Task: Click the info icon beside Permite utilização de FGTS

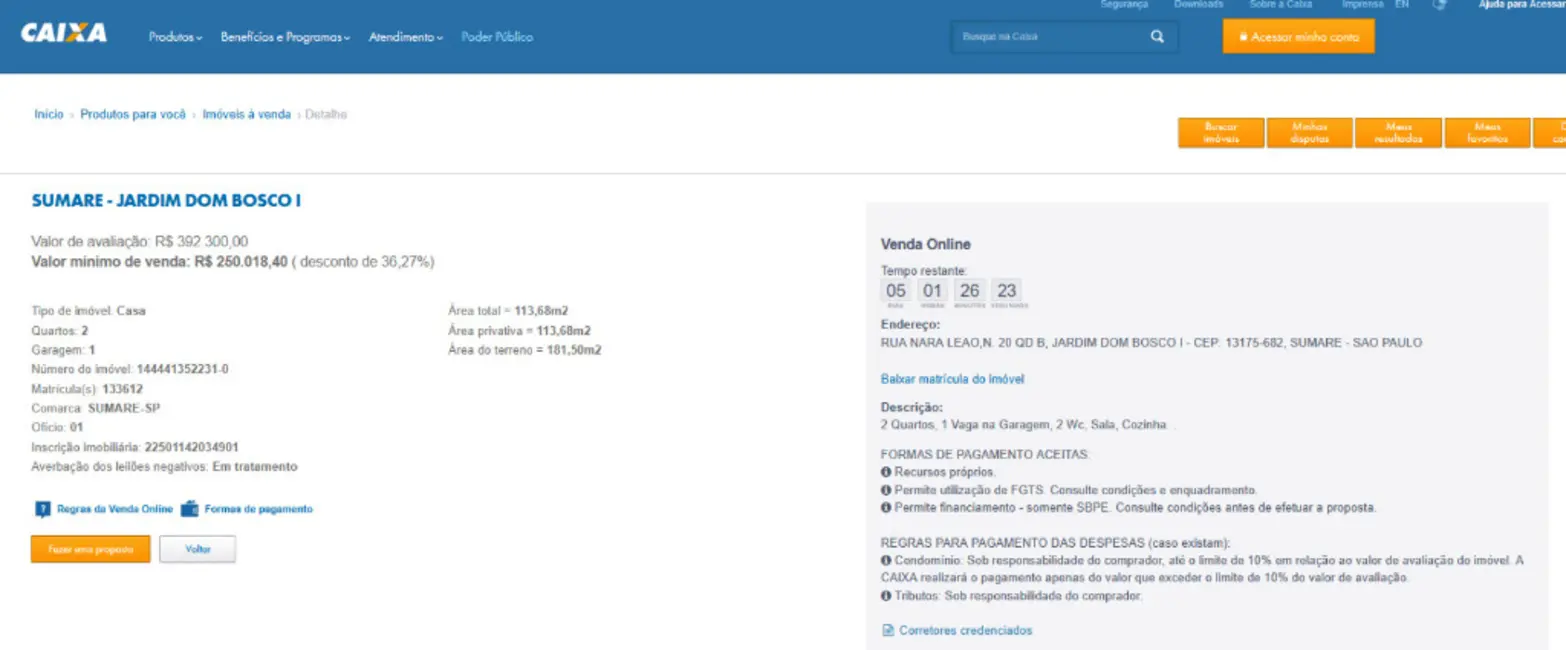Action: point(886,490)
